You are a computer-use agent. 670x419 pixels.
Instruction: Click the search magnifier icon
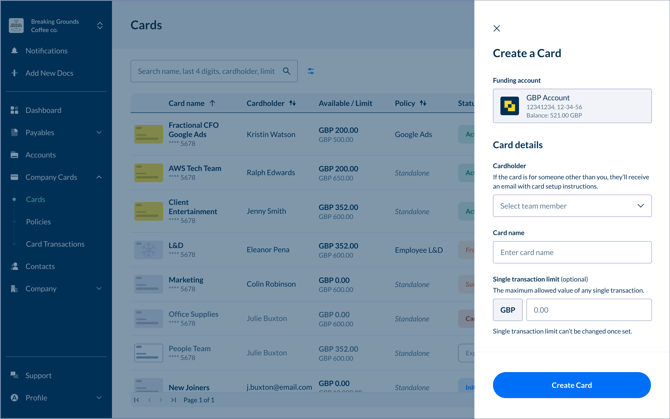[x=287, y=71]
